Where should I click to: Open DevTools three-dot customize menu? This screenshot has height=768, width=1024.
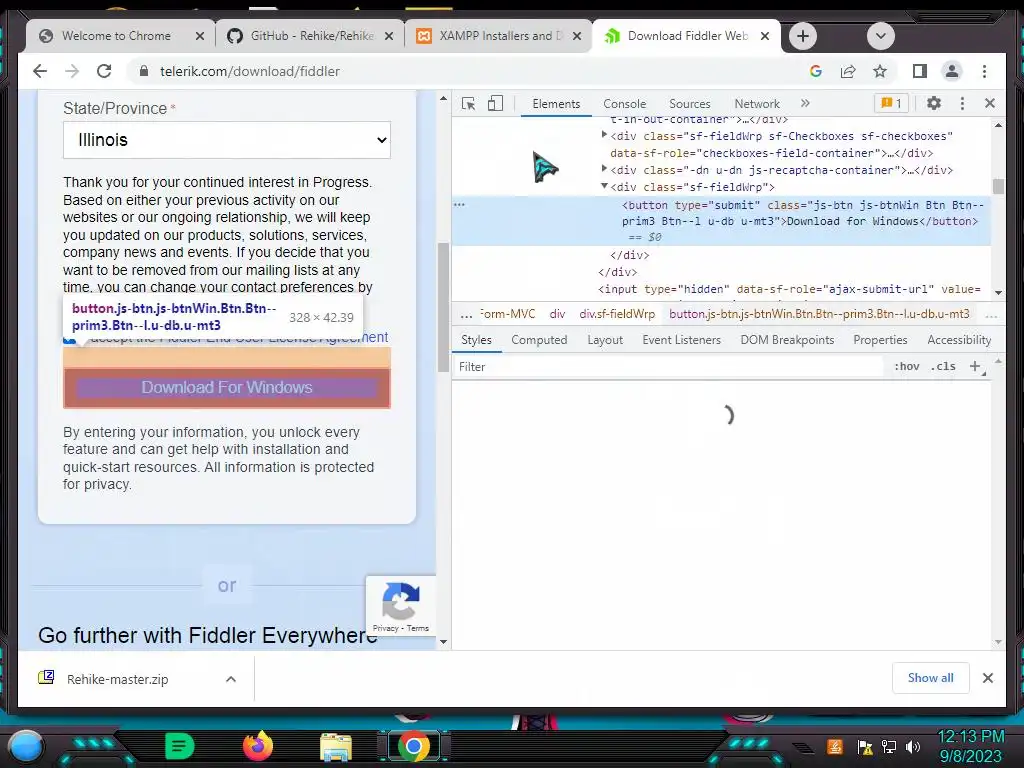point(962,103)
